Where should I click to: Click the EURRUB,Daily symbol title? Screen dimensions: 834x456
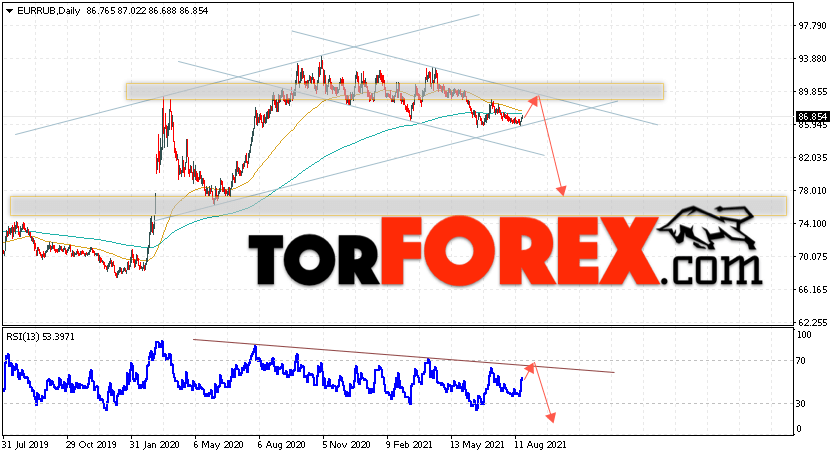pyautogui.click(x=49, y=11)
